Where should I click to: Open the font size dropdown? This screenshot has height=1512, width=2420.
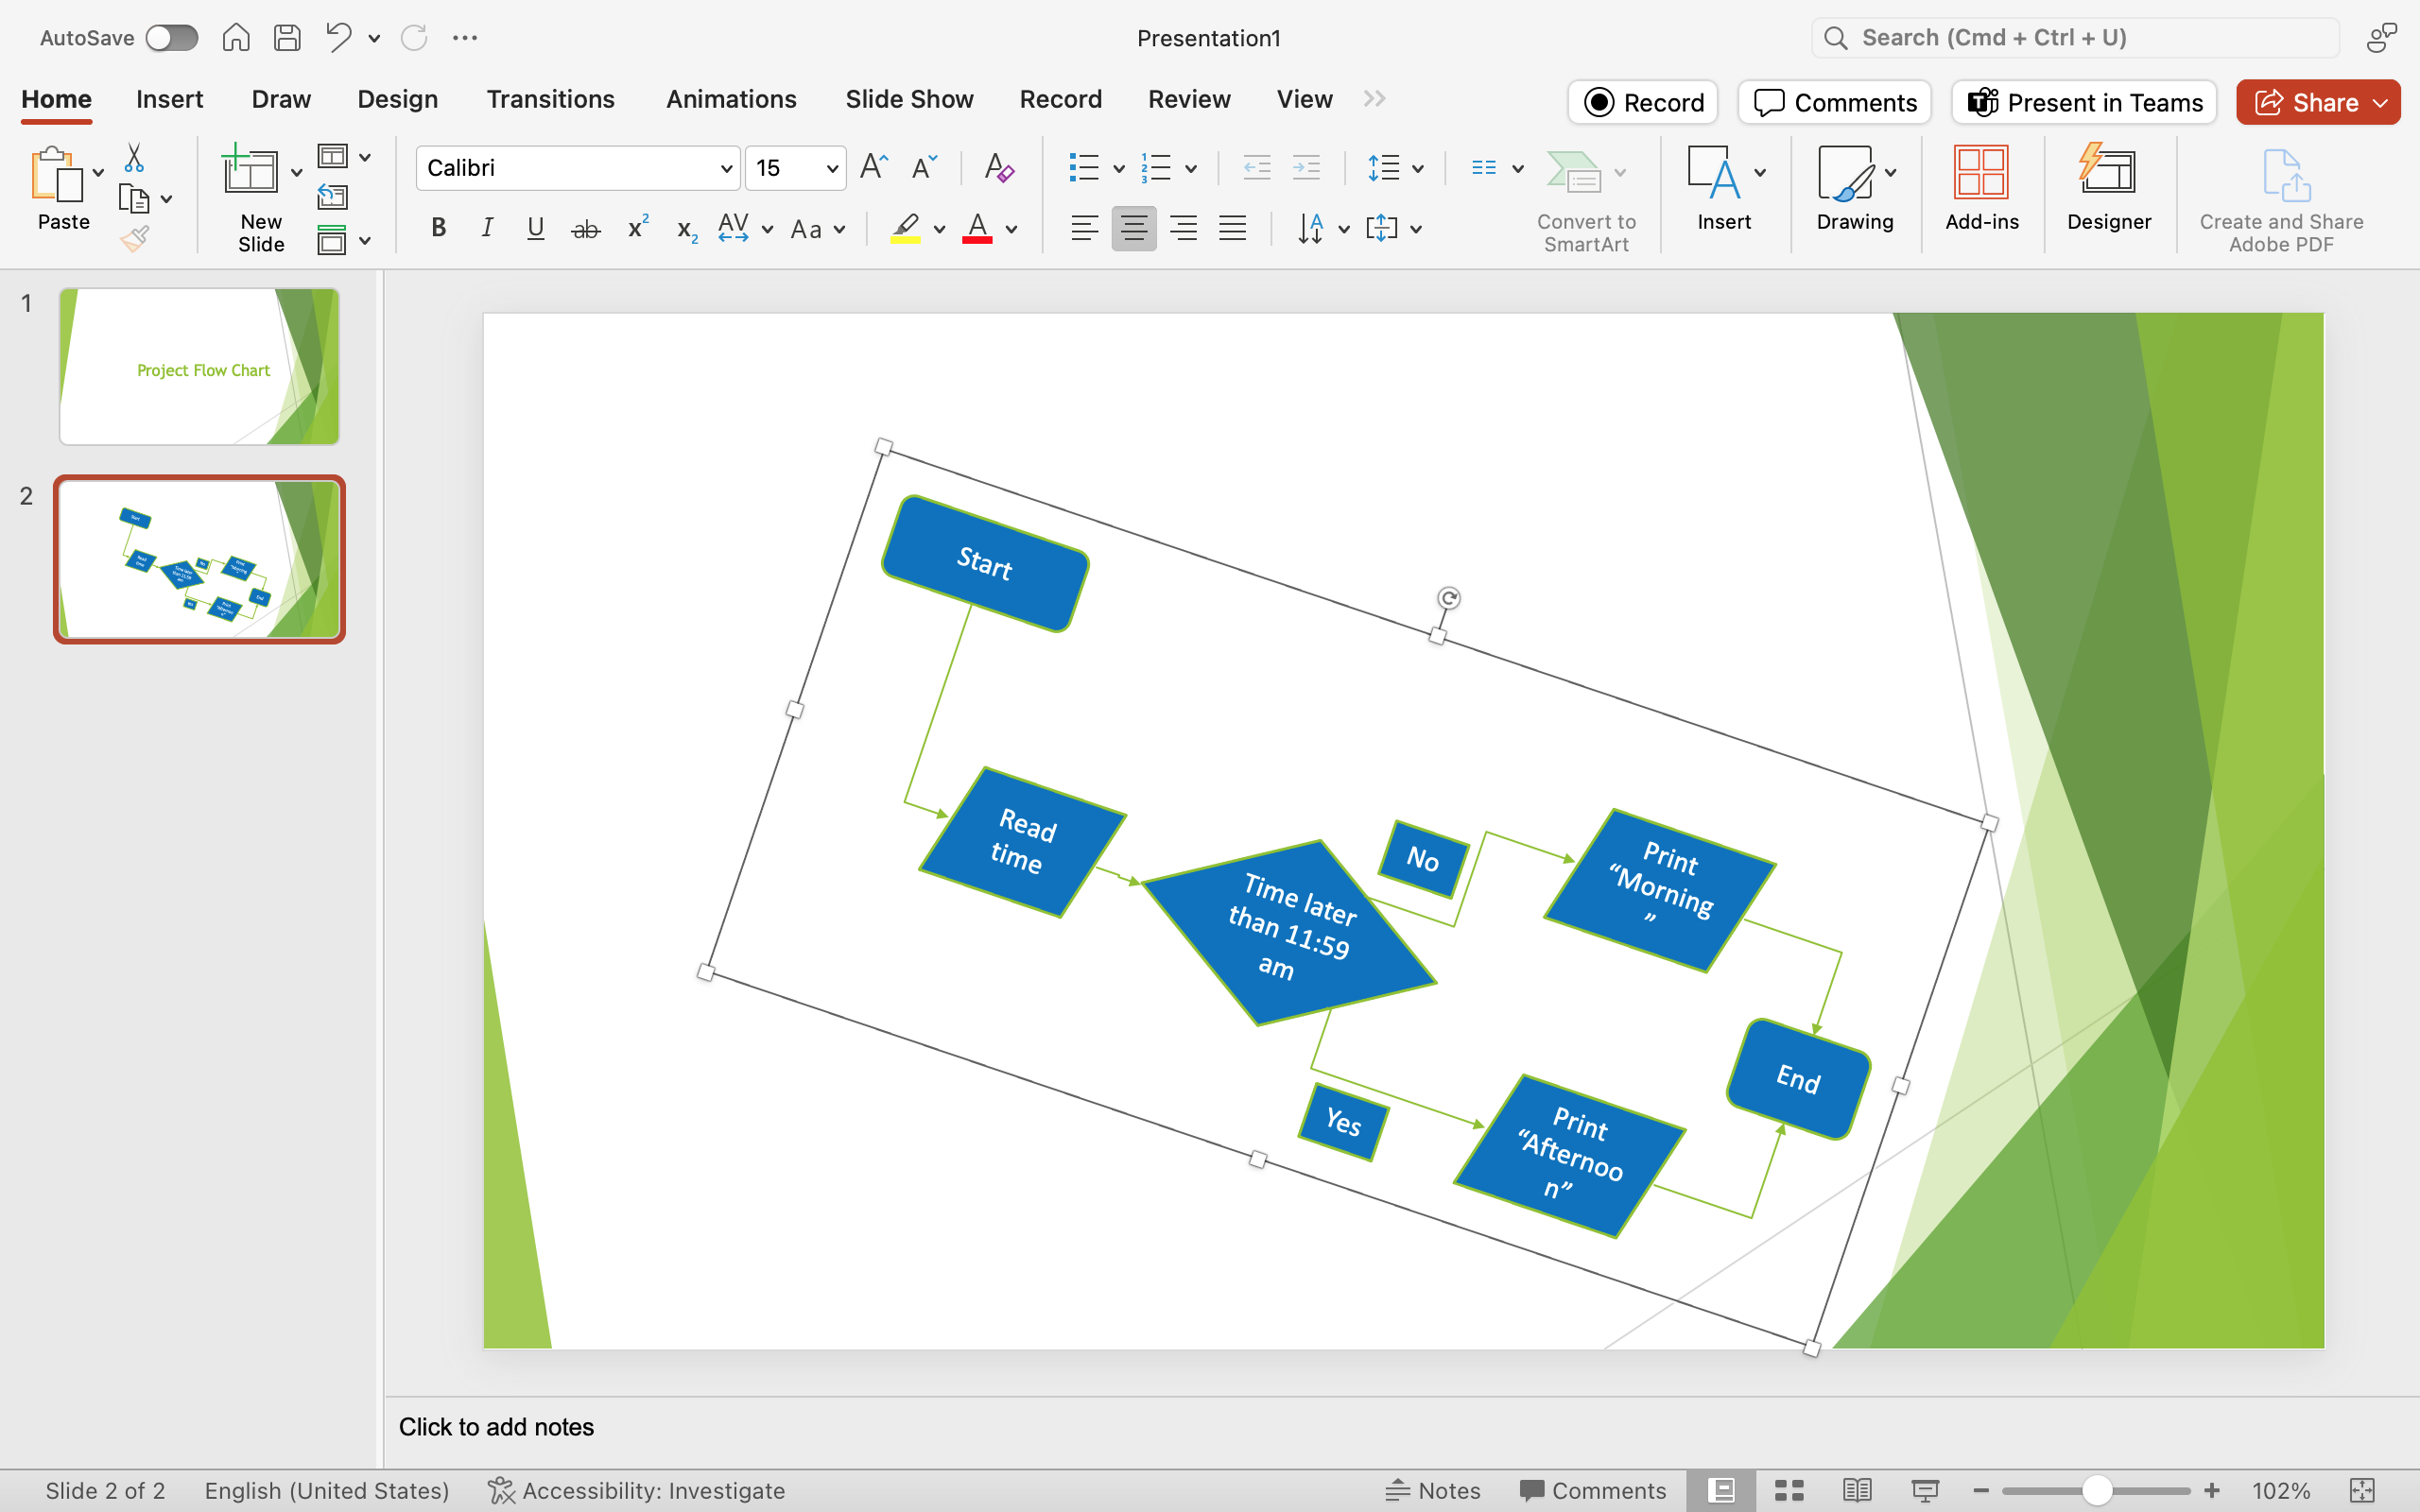pos(832,168)
